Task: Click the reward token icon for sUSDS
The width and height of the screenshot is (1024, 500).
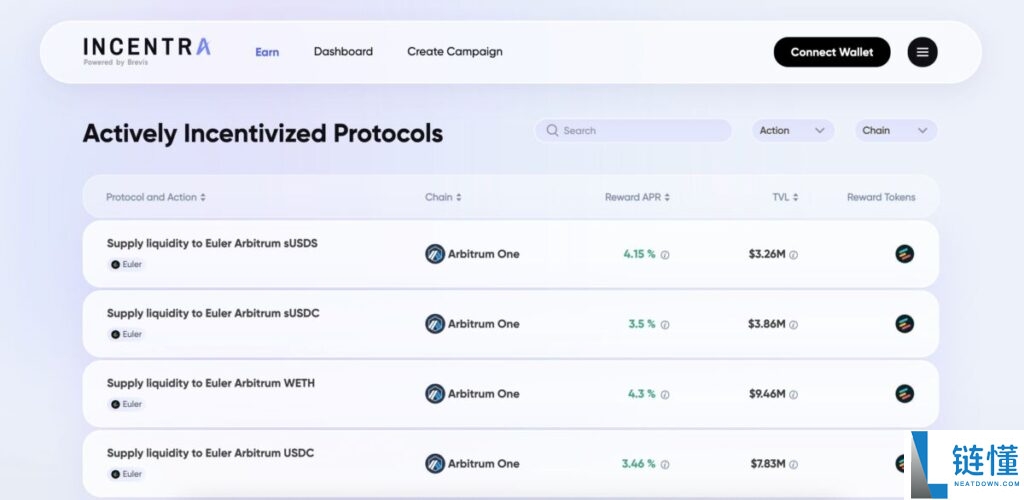Action: point(904,254)
